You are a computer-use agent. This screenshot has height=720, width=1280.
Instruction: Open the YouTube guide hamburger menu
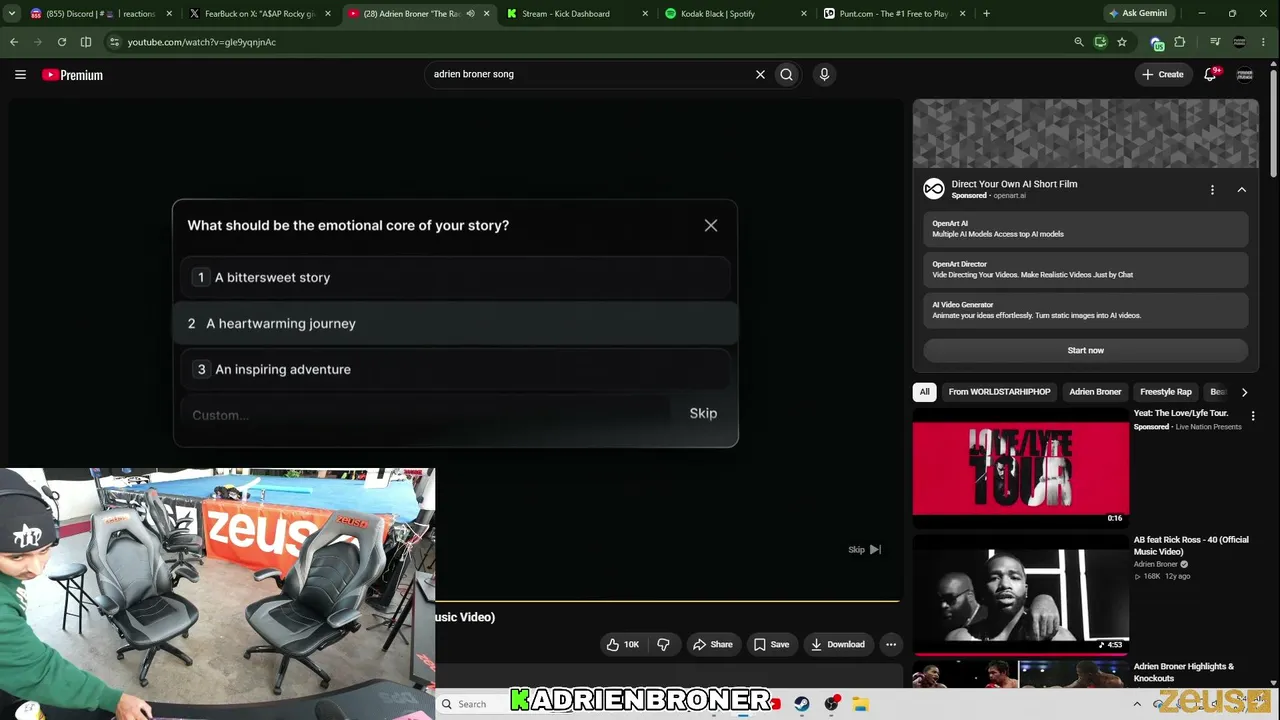20,75
